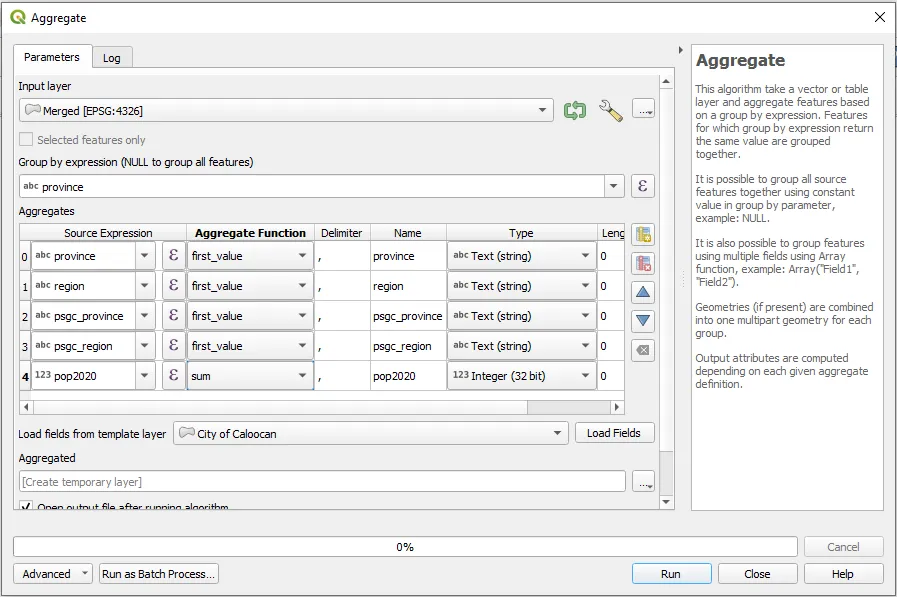
Task: Reload the Merged input layer
Action: coord(575,110)
